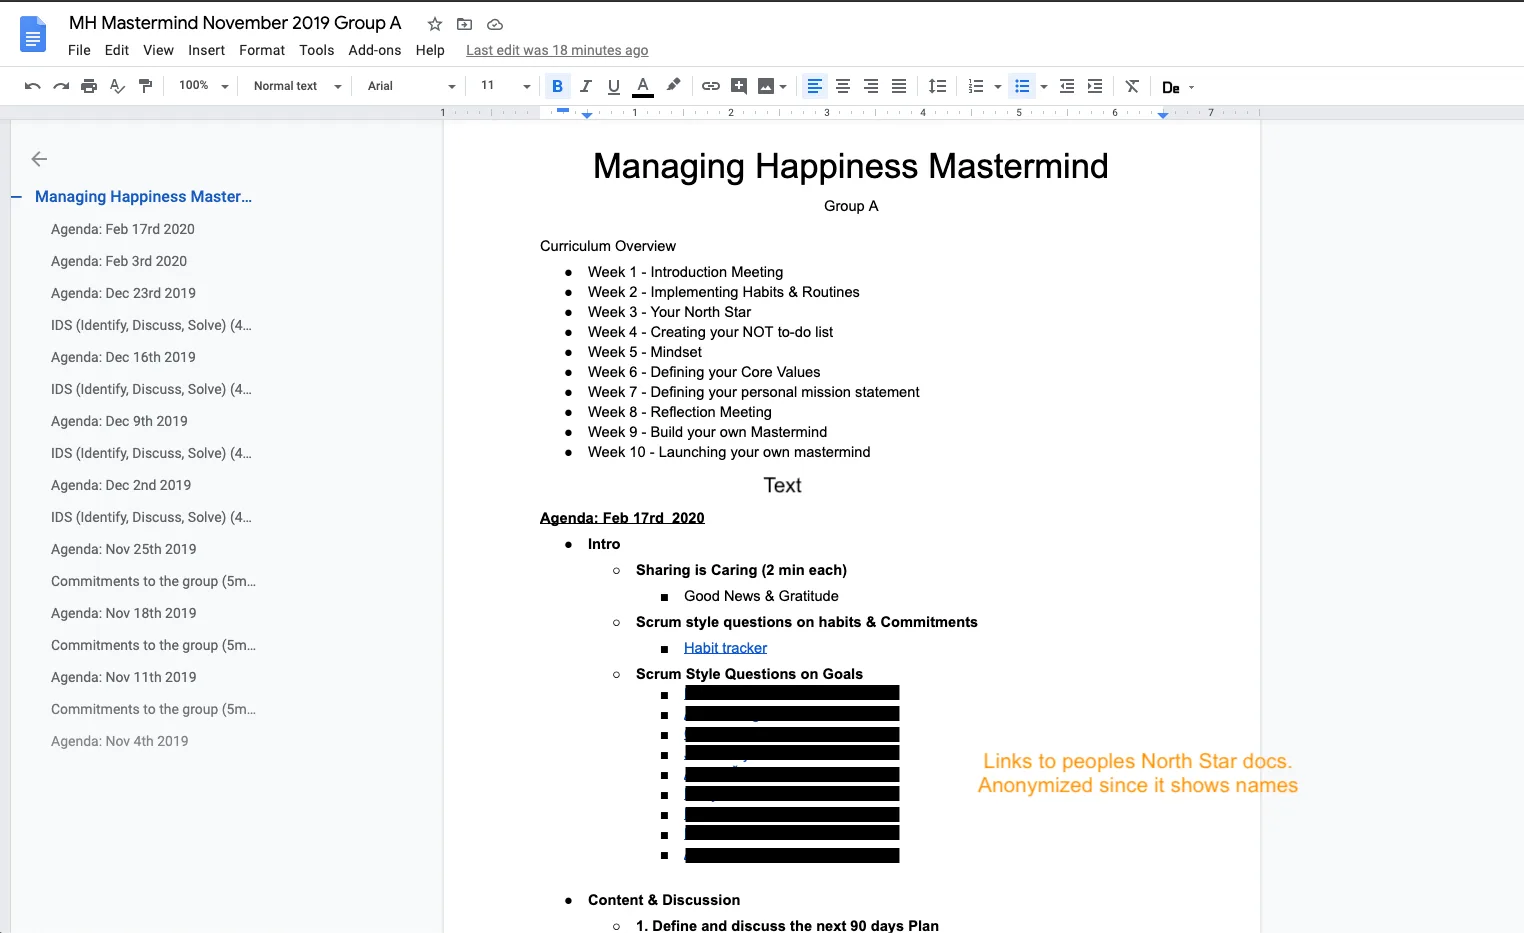Screen dimensions: 1524x933
Task: Open the Normal text styles dropdown
Action: coord(295,86)
